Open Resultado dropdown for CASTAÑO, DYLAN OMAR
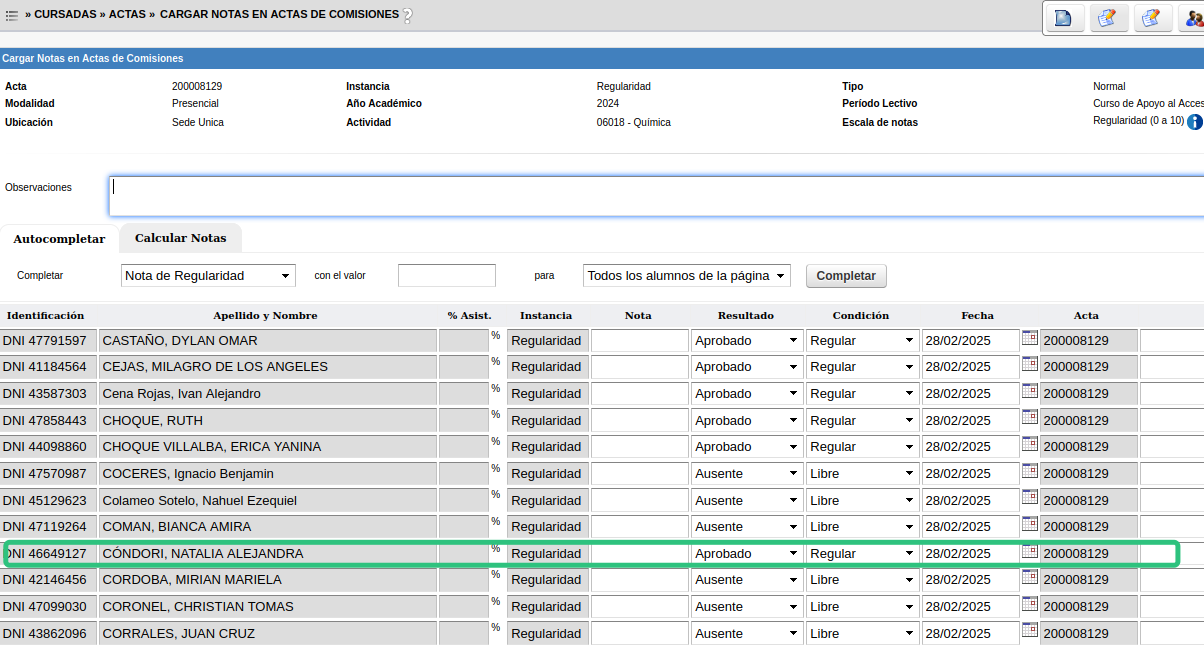This screenshot has width=1204, height=645. [746, 341]
